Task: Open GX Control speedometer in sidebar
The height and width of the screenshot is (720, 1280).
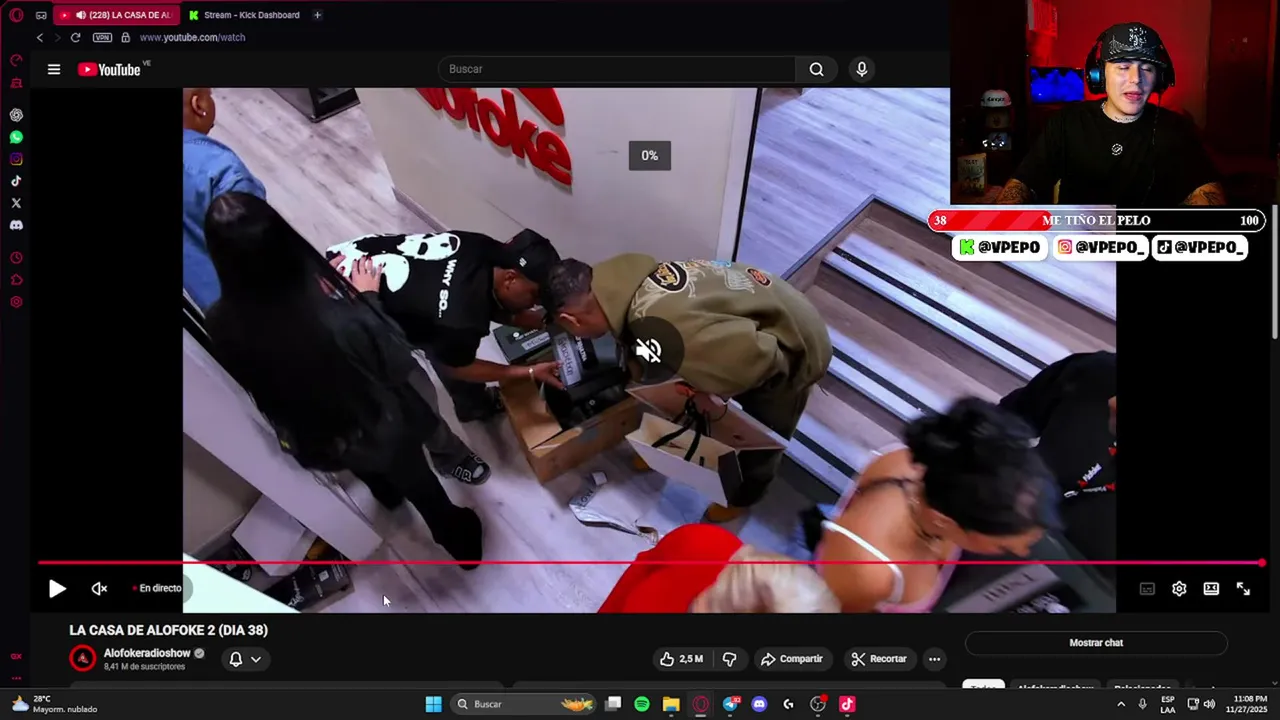Action: [x=16, y=60]
